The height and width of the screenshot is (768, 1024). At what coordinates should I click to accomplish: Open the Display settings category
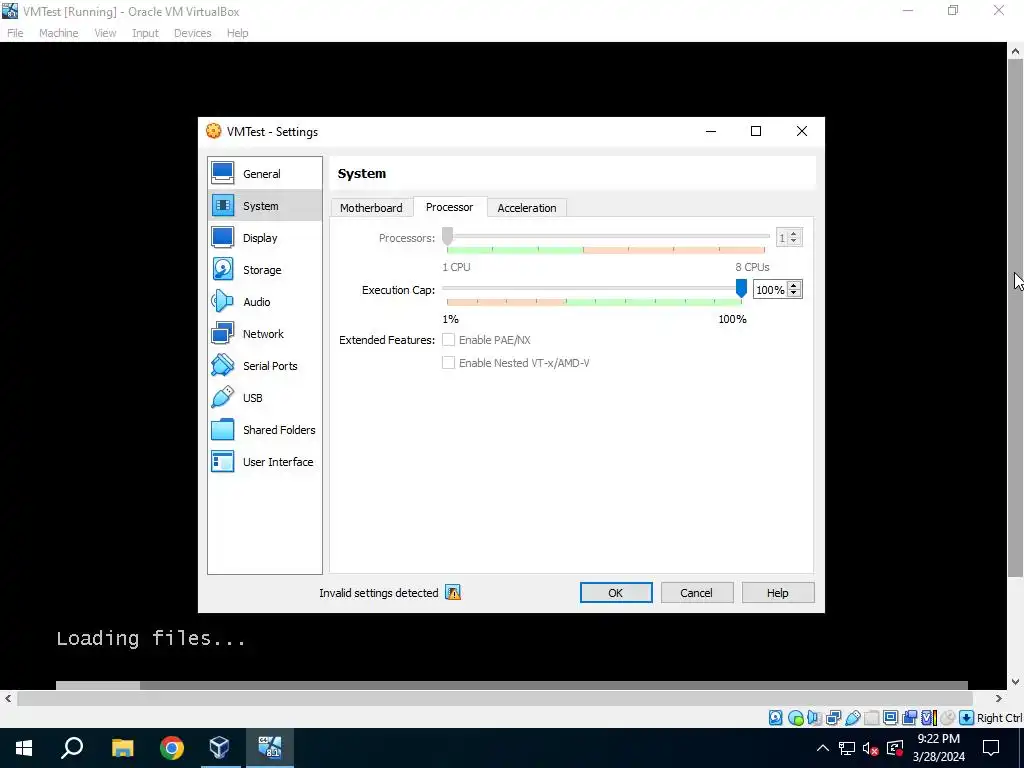point(264,238)
